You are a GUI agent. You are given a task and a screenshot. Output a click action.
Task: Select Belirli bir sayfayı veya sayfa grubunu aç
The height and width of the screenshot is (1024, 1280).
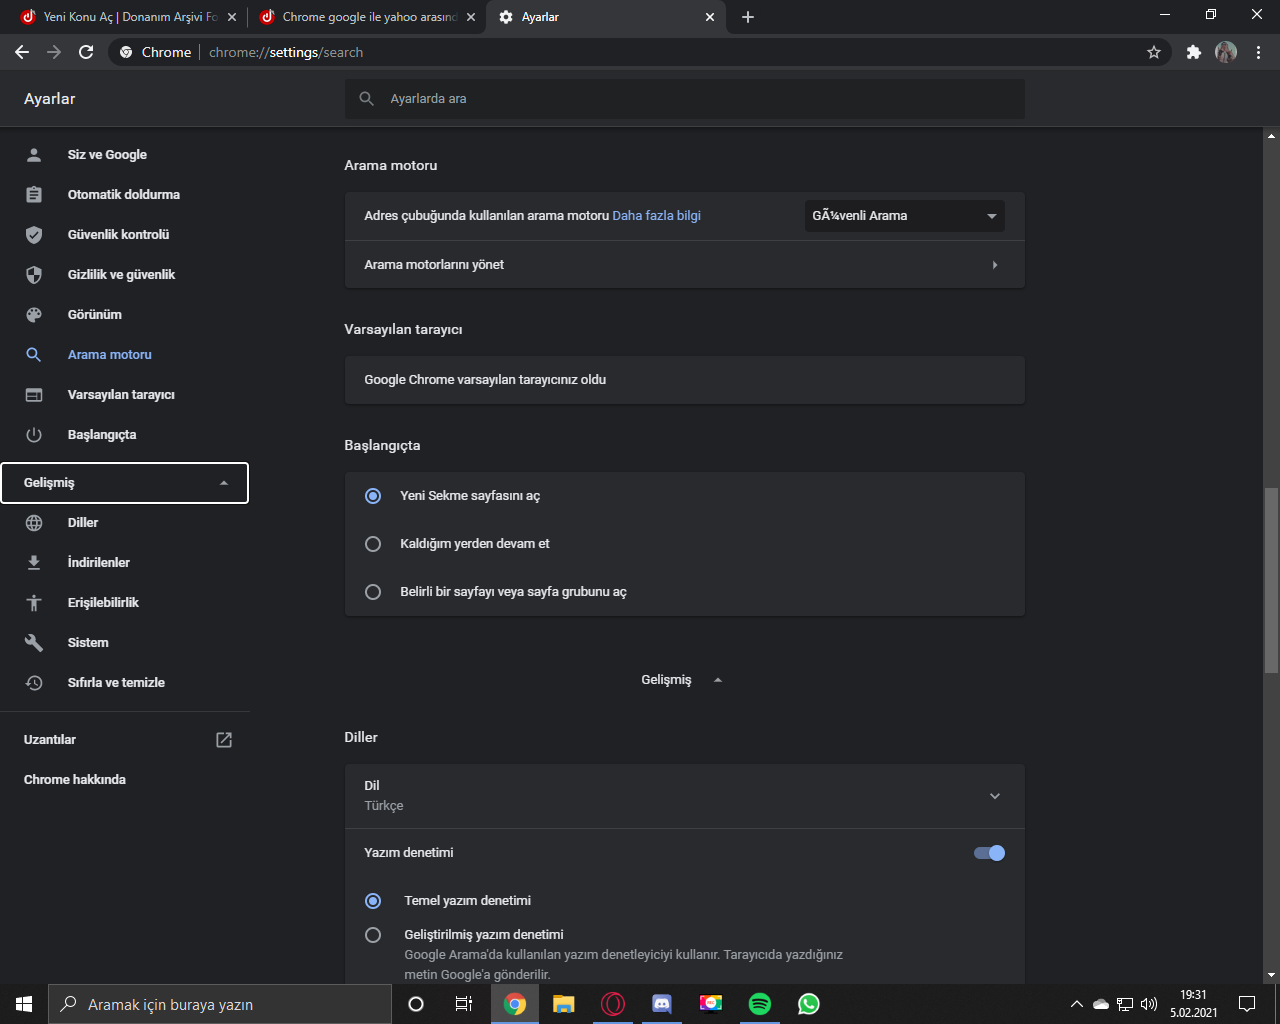coord(373,592)
